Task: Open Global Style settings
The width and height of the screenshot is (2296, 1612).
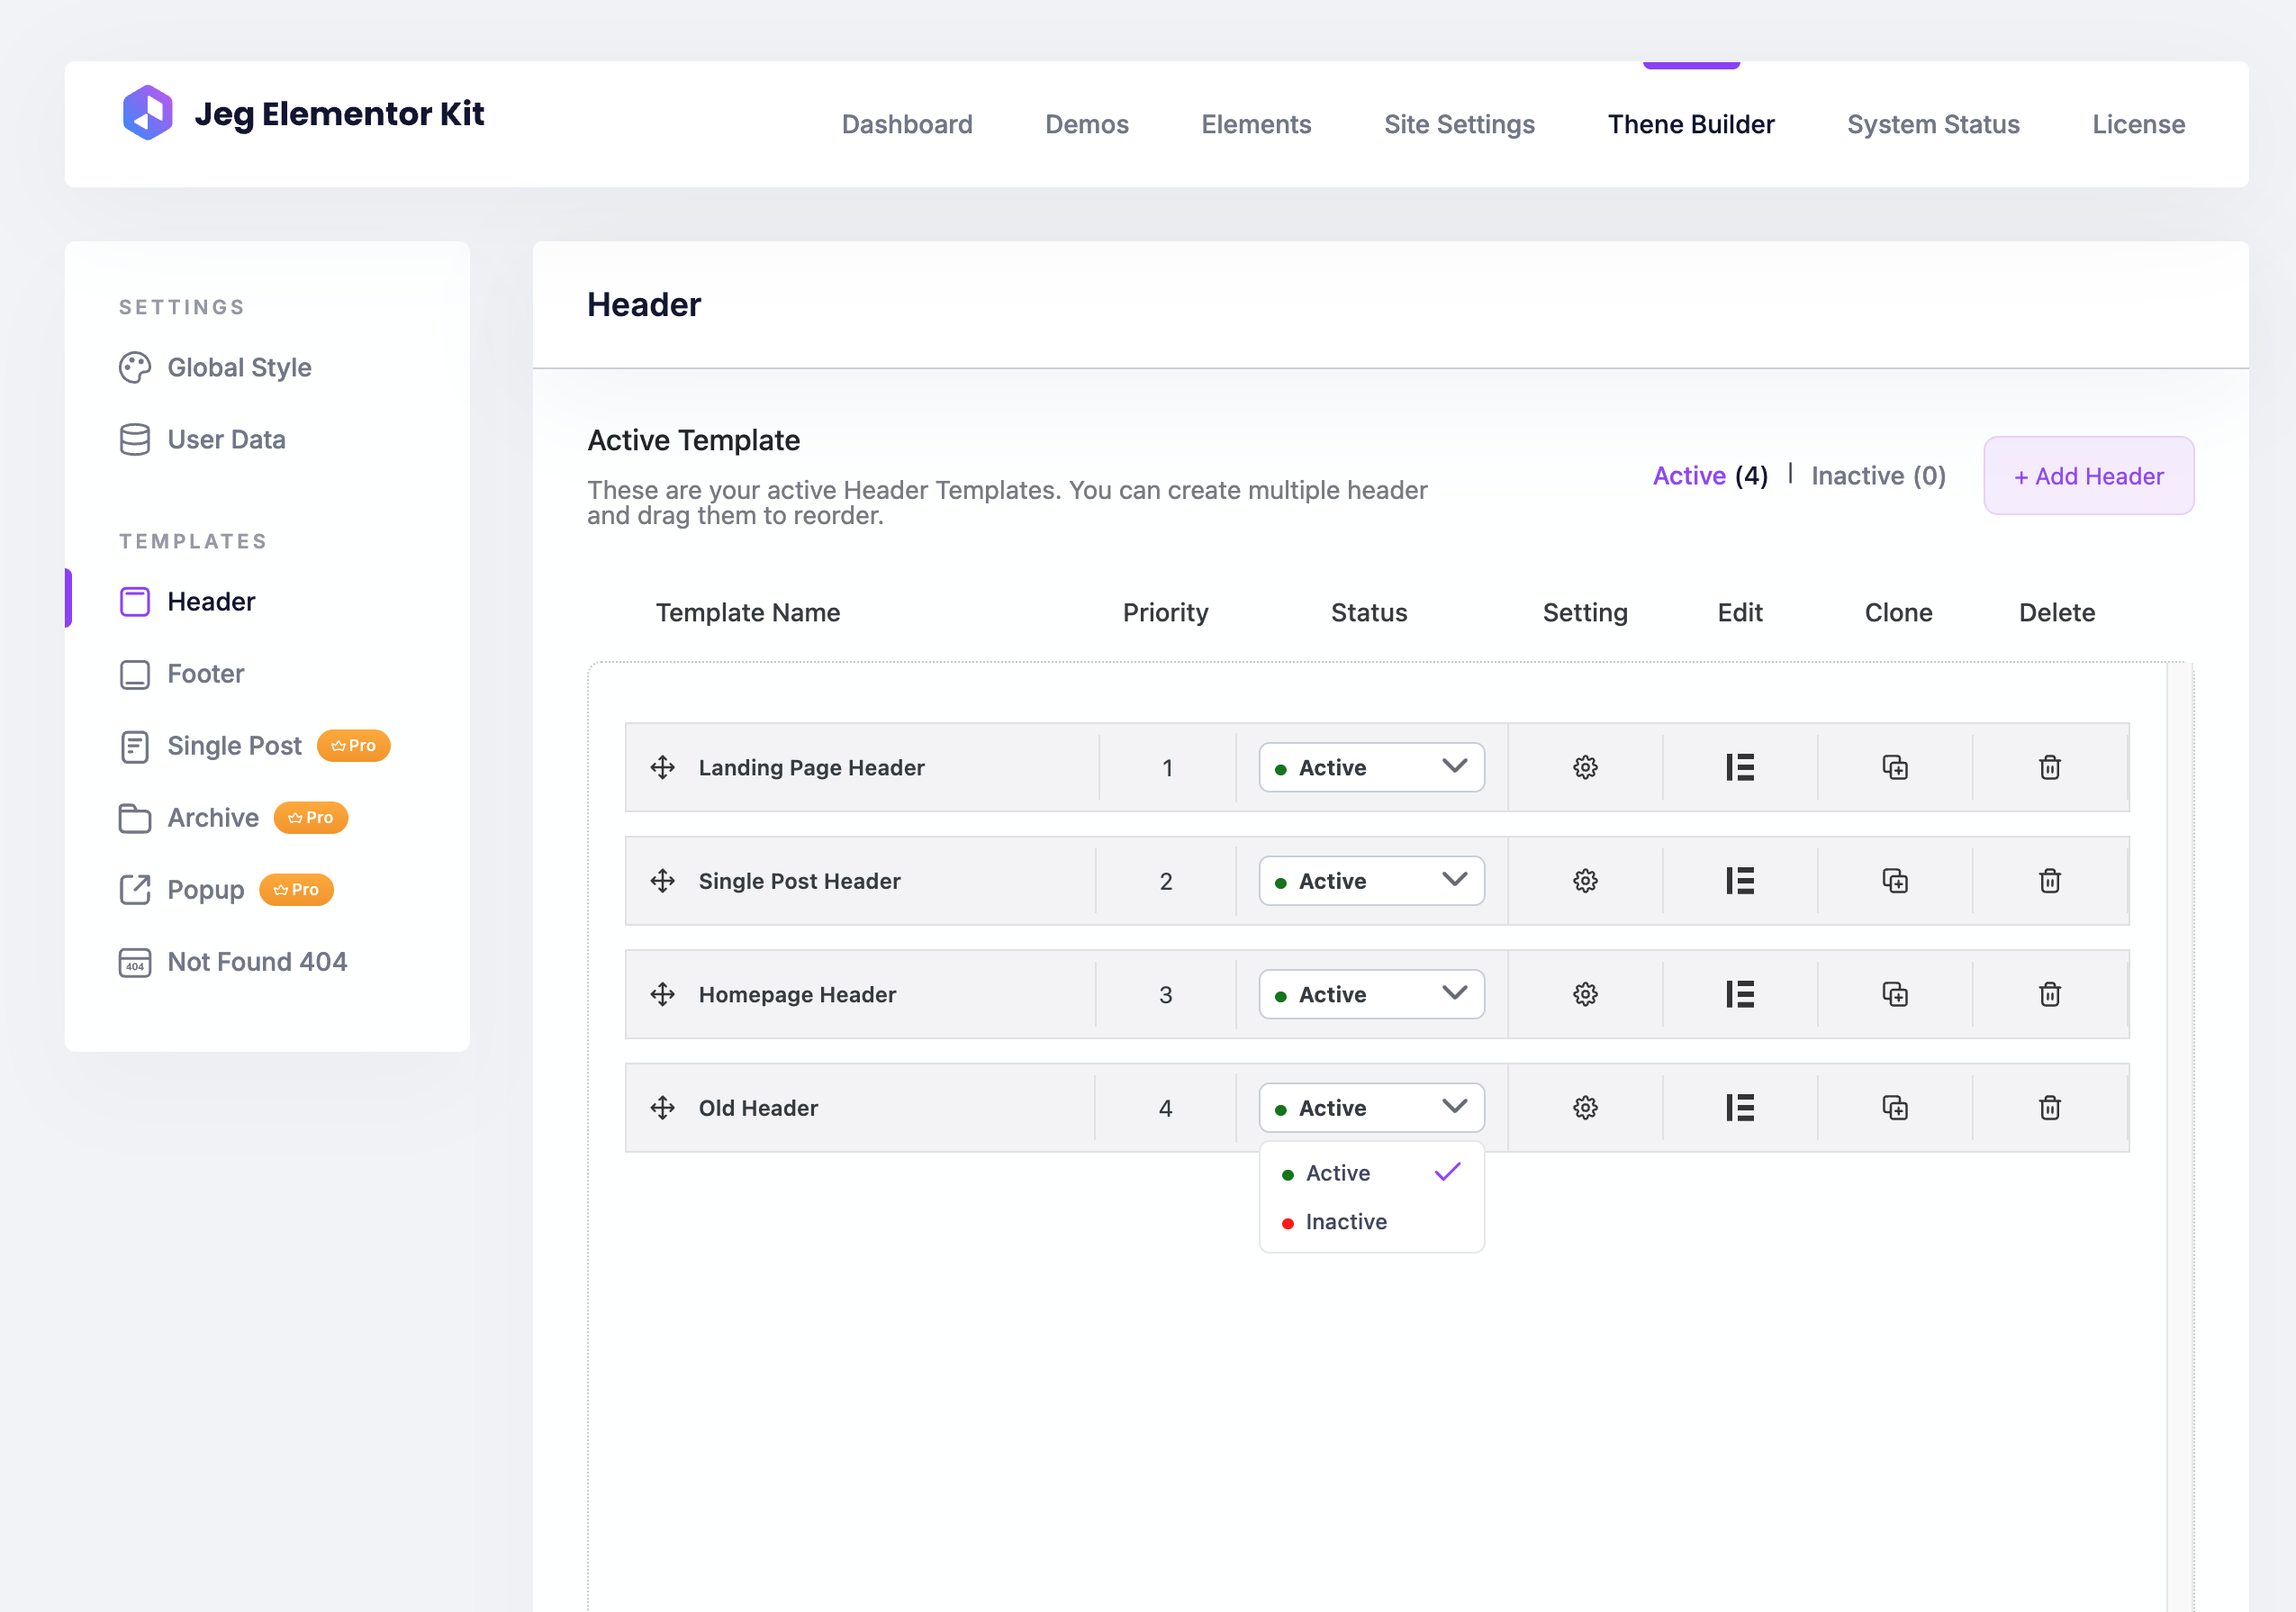Action: point(239,368)
